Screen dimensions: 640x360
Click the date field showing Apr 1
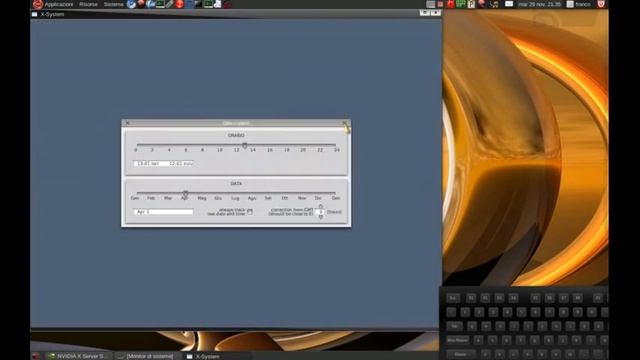[x=163, y=212]
